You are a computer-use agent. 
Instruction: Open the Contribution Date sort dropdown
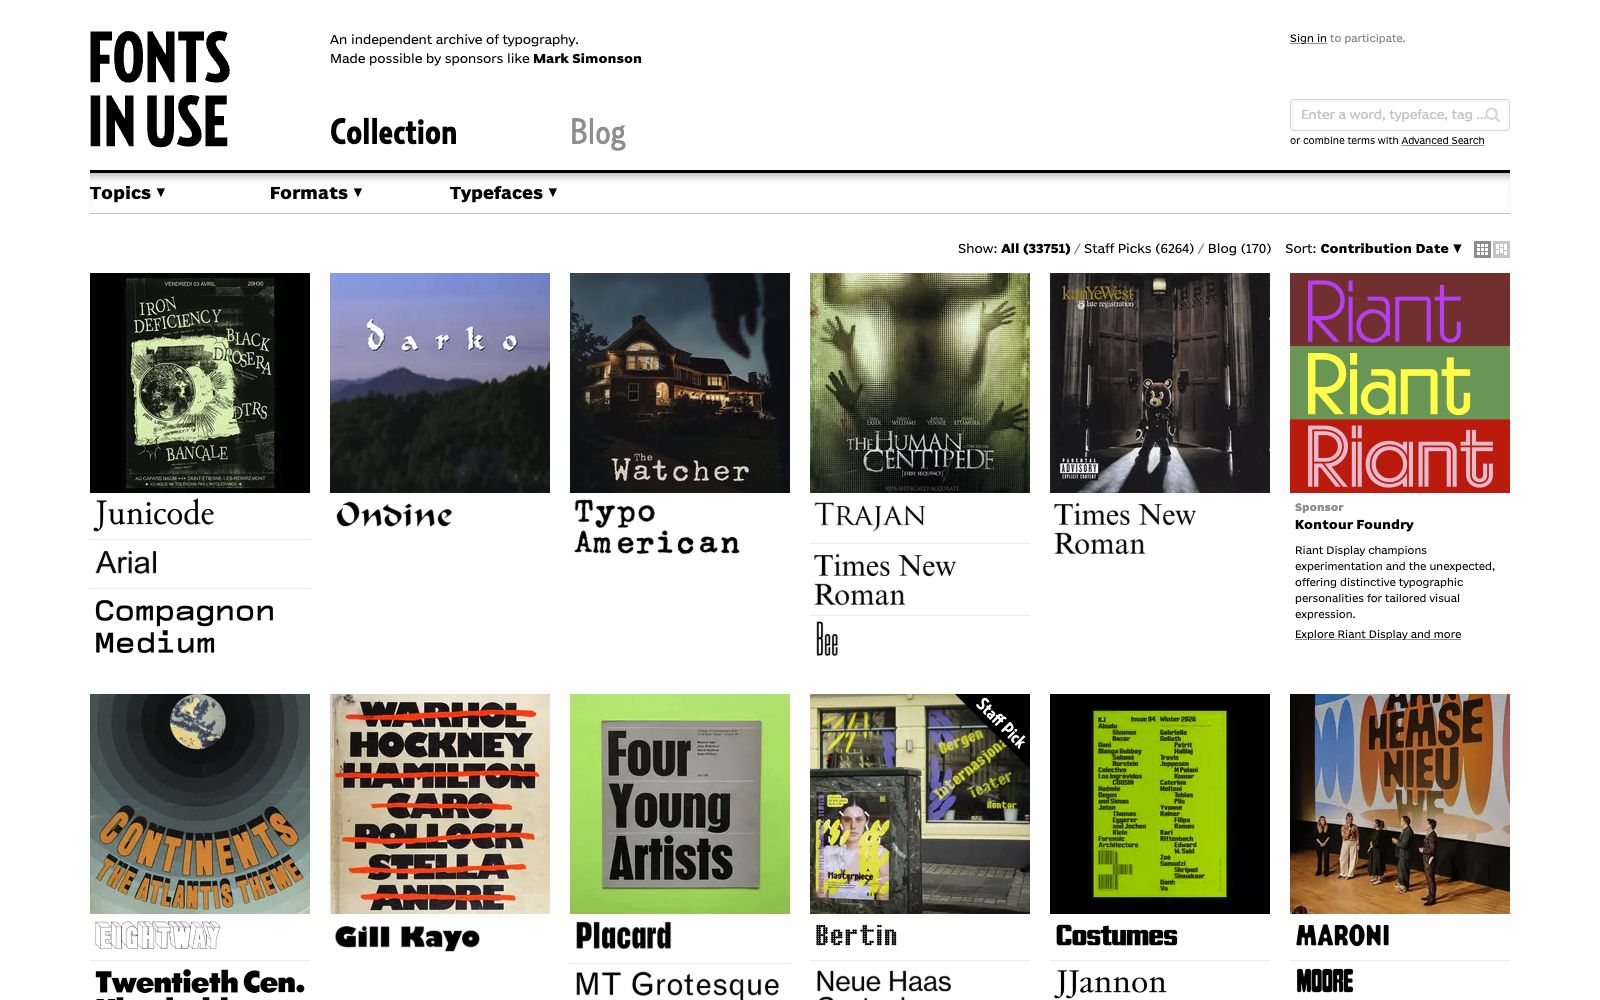(x=1391, y=248)
